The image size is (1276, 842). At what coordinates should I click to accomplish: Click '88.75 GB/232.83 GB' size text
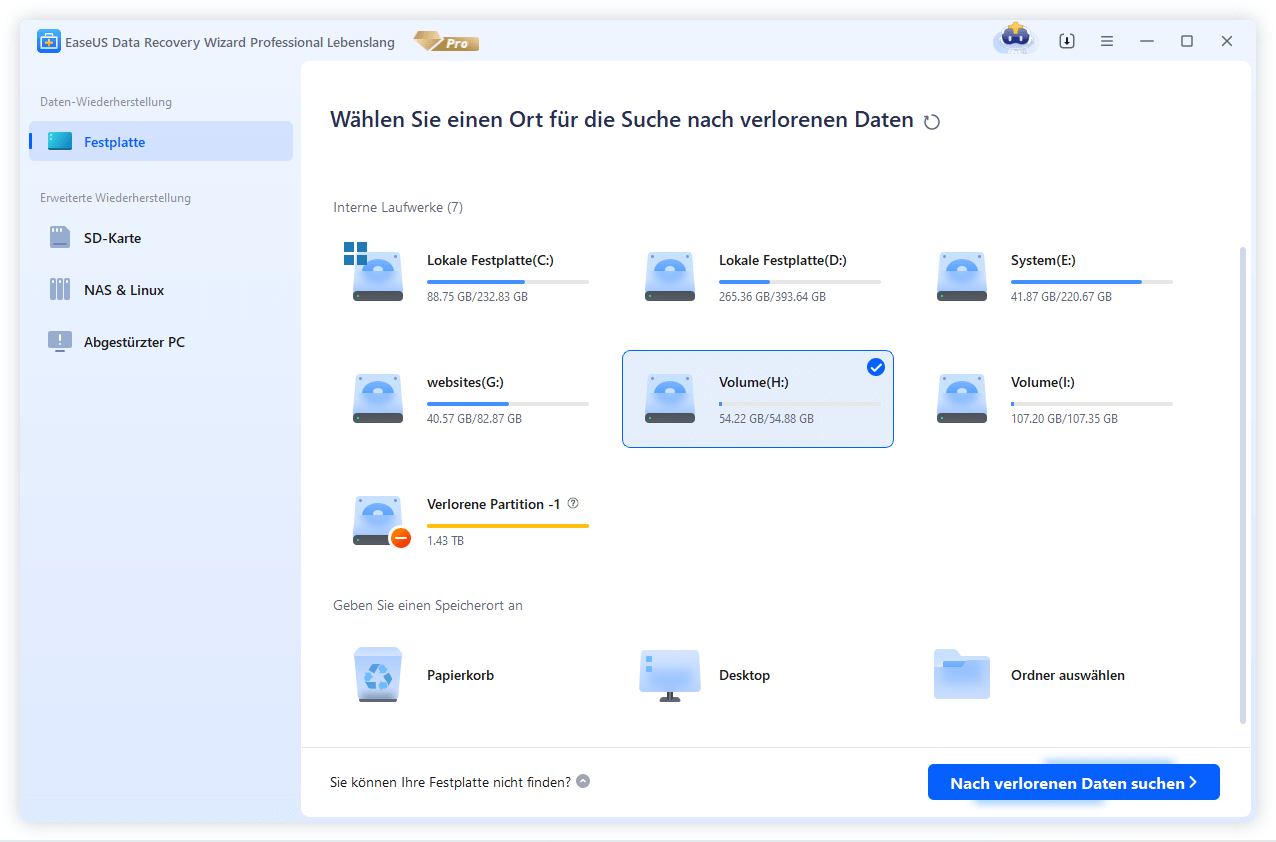(x=477, y=297)
